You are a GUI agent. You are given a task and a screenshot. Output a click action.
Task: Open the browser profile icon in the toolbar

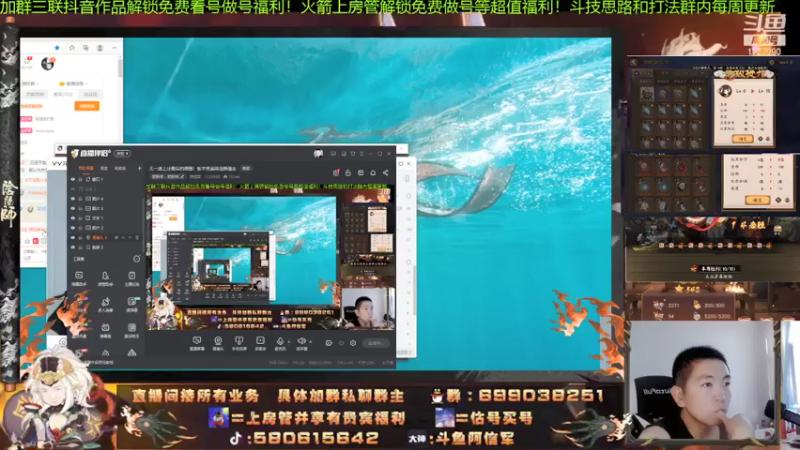100,48
